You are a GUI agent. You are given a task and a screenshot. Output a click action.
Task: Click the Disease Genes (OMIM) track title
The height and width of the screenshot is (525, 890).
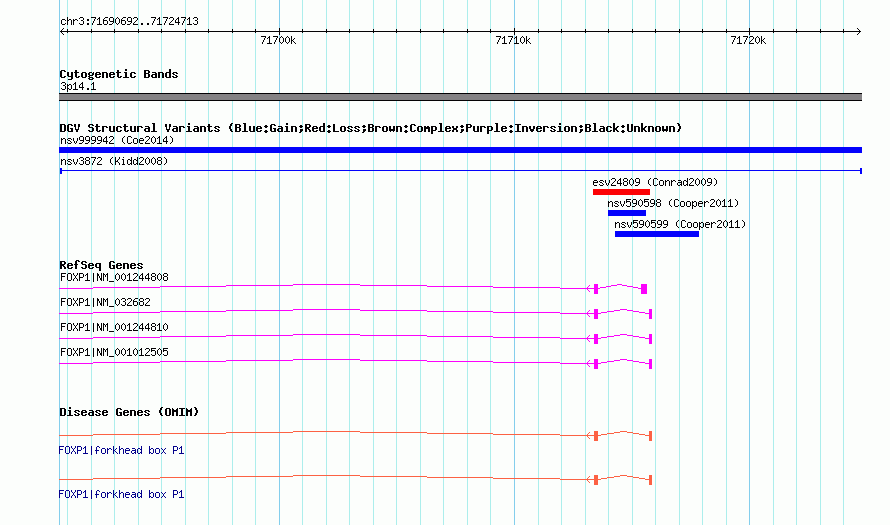129,412
